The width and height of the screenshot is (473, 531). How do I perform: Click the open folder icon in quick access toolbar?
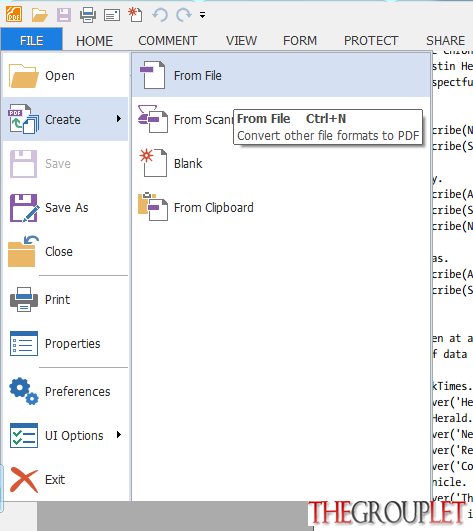[39, 15]
